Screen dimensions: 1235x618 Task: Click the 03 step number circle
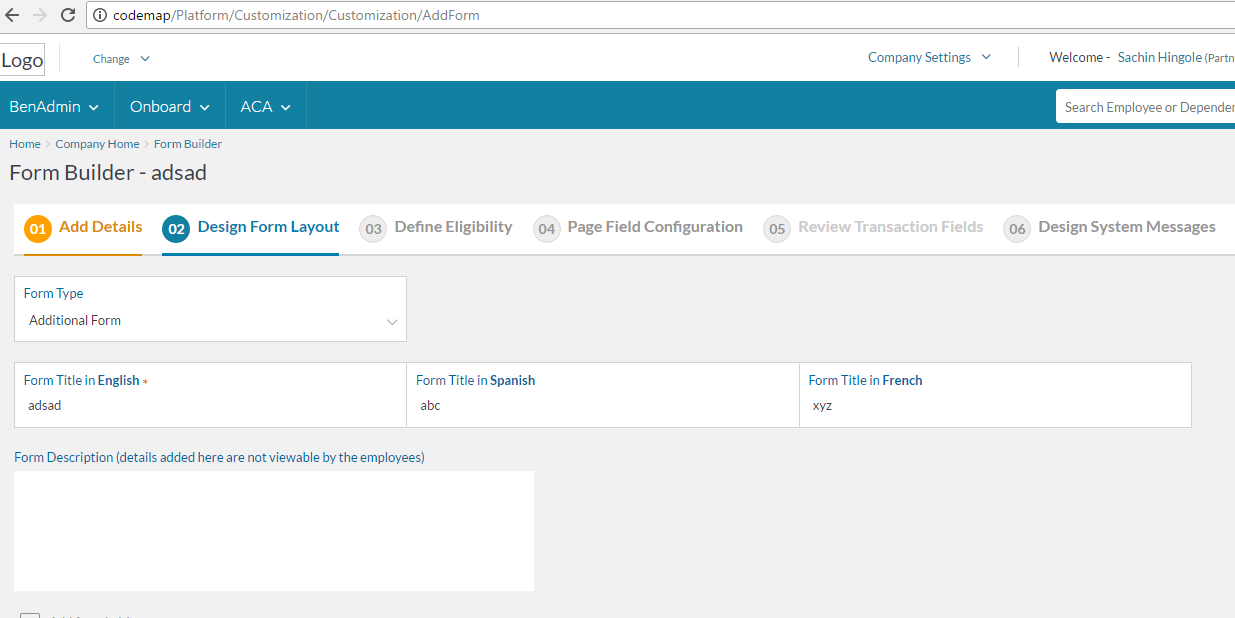[x=373, y=229]
